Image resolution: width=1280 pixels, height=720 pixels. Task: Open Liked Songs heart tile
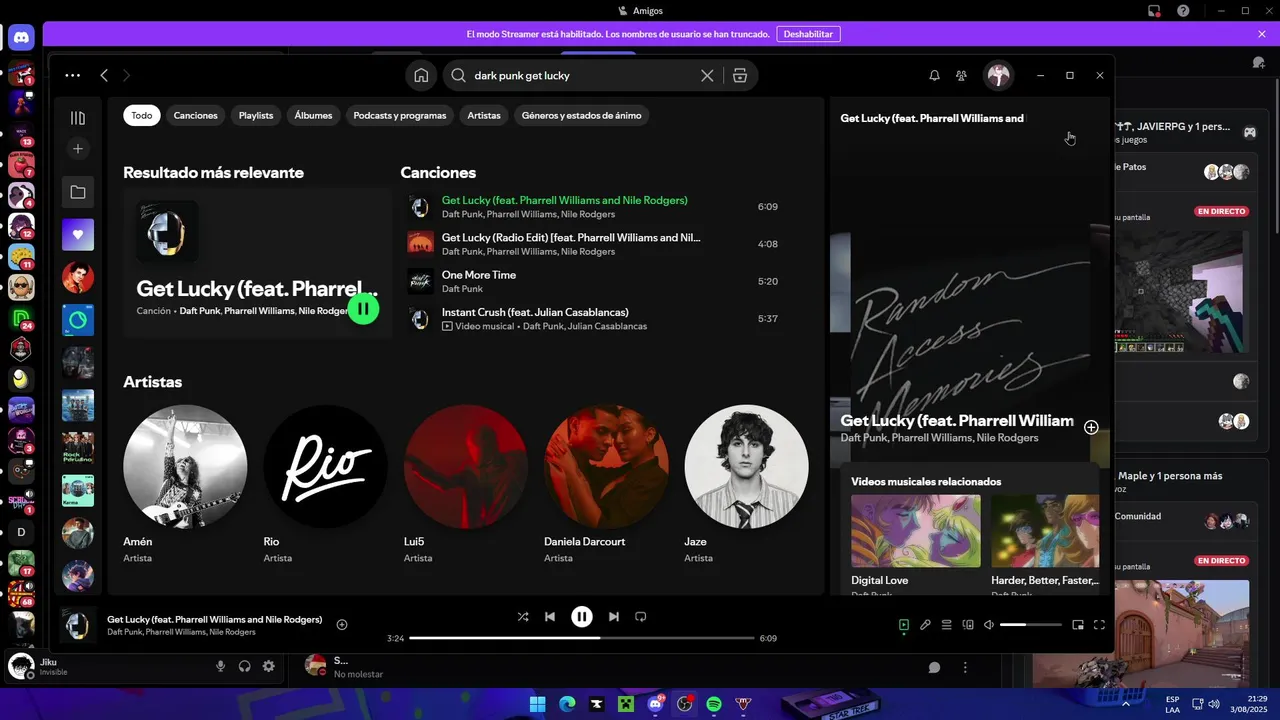pos(78,235)
